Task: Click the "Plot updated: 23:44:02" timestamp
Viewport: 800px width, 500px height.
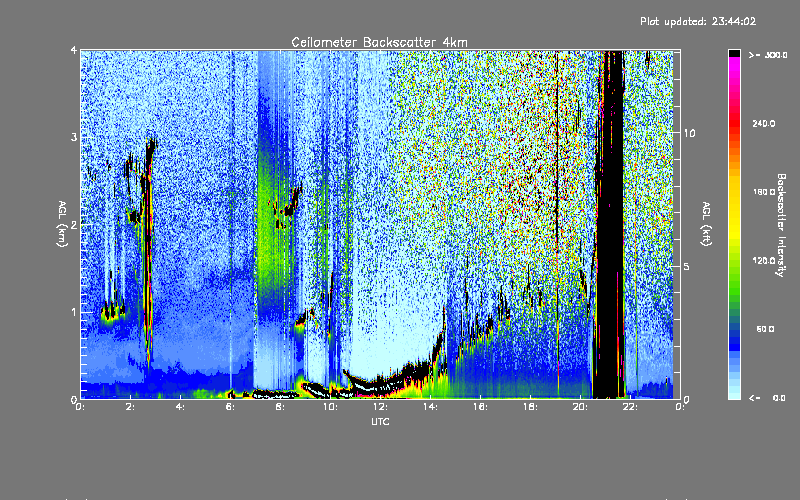Action: pyautogui.click(x=698, y=21)
